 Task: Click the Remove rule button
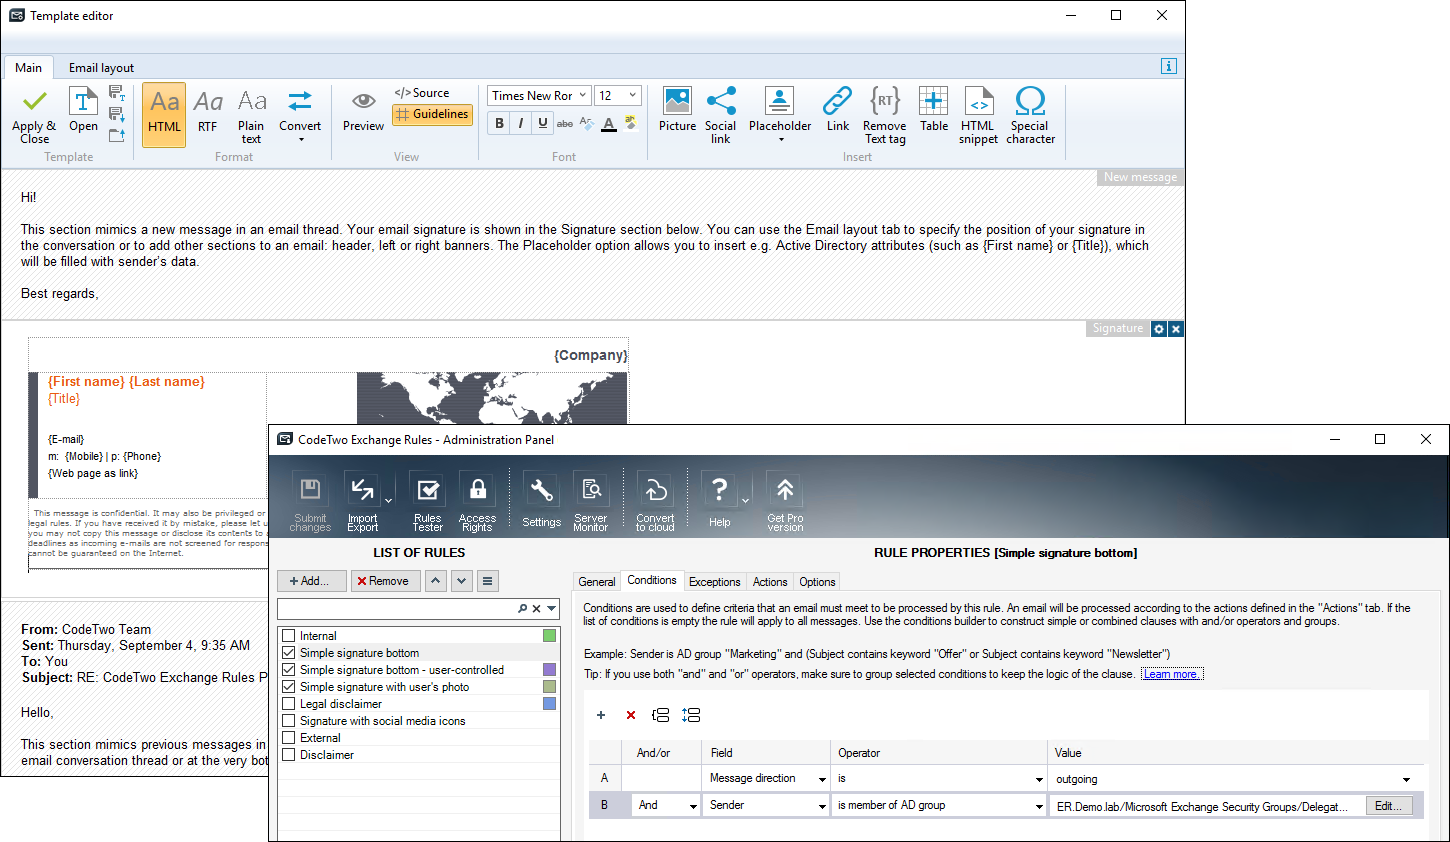coord(386,581)
